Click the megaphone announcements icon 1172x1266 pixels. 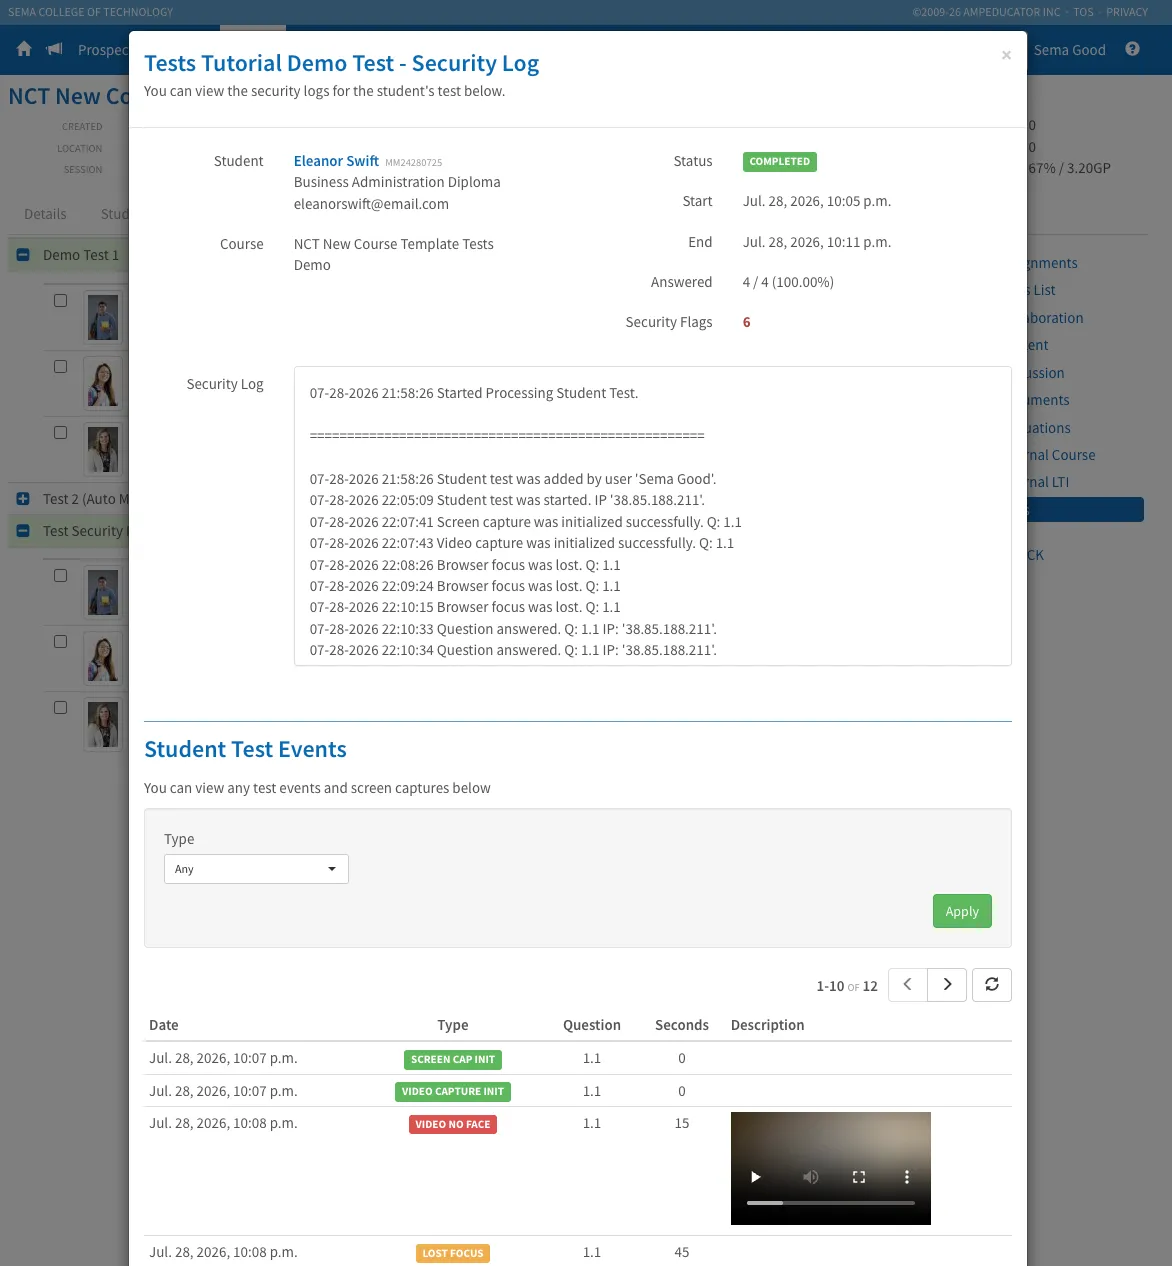(55, 49)
